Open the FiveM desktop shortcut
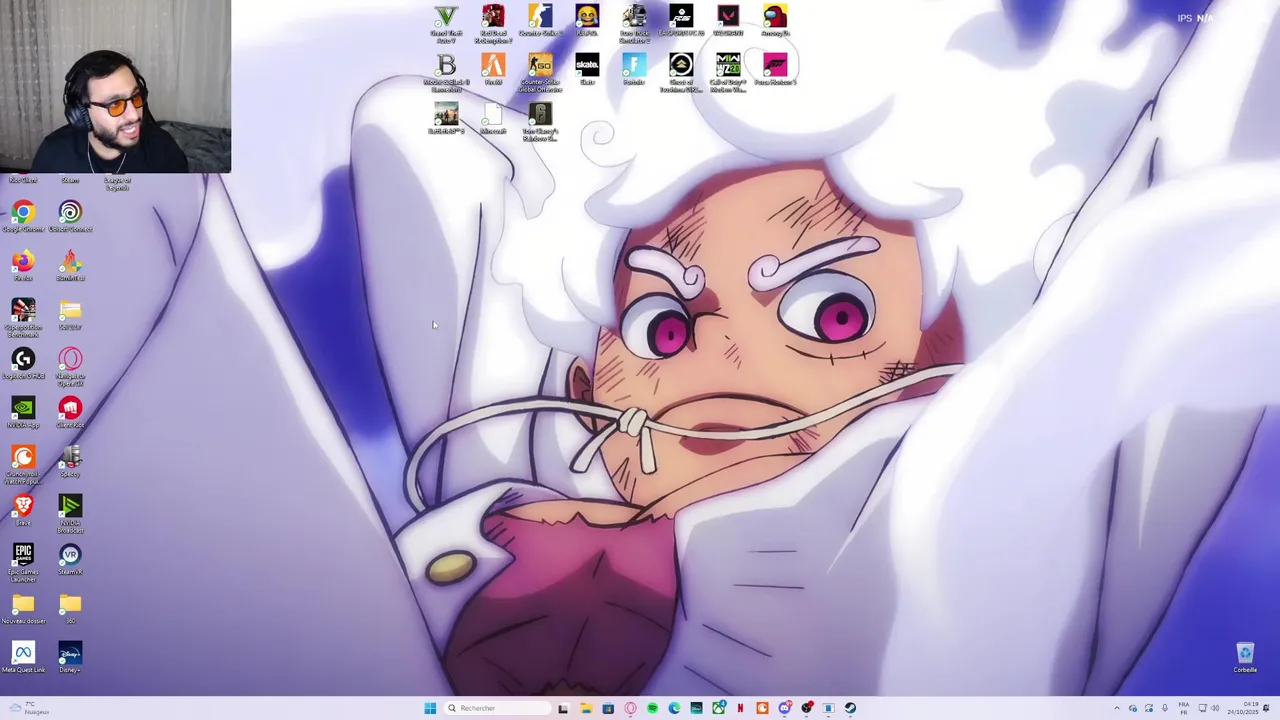The width and height of the screenshot is (1280, 720). 493,69
